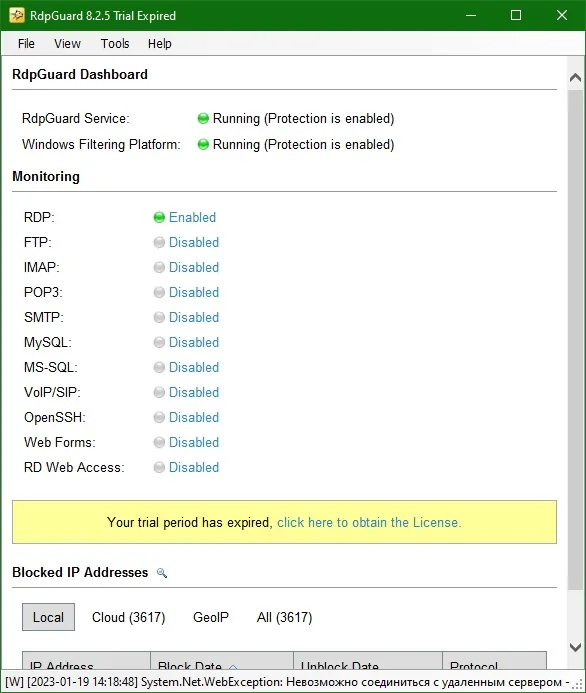Click the RdpGuard Service green status icon

click(203, 118)
